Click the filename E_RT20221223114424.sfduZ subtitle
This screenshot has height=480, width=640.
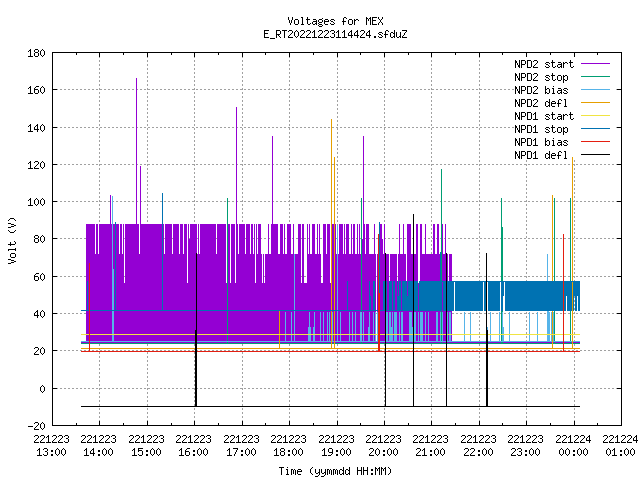click(x=335, y=34)
